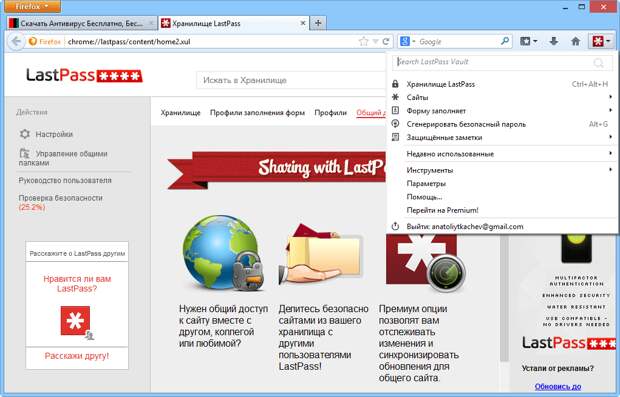Click the Искать в Хранилище search box
The height and width of the screenshot is (397, 620).
tap(291, 80)
